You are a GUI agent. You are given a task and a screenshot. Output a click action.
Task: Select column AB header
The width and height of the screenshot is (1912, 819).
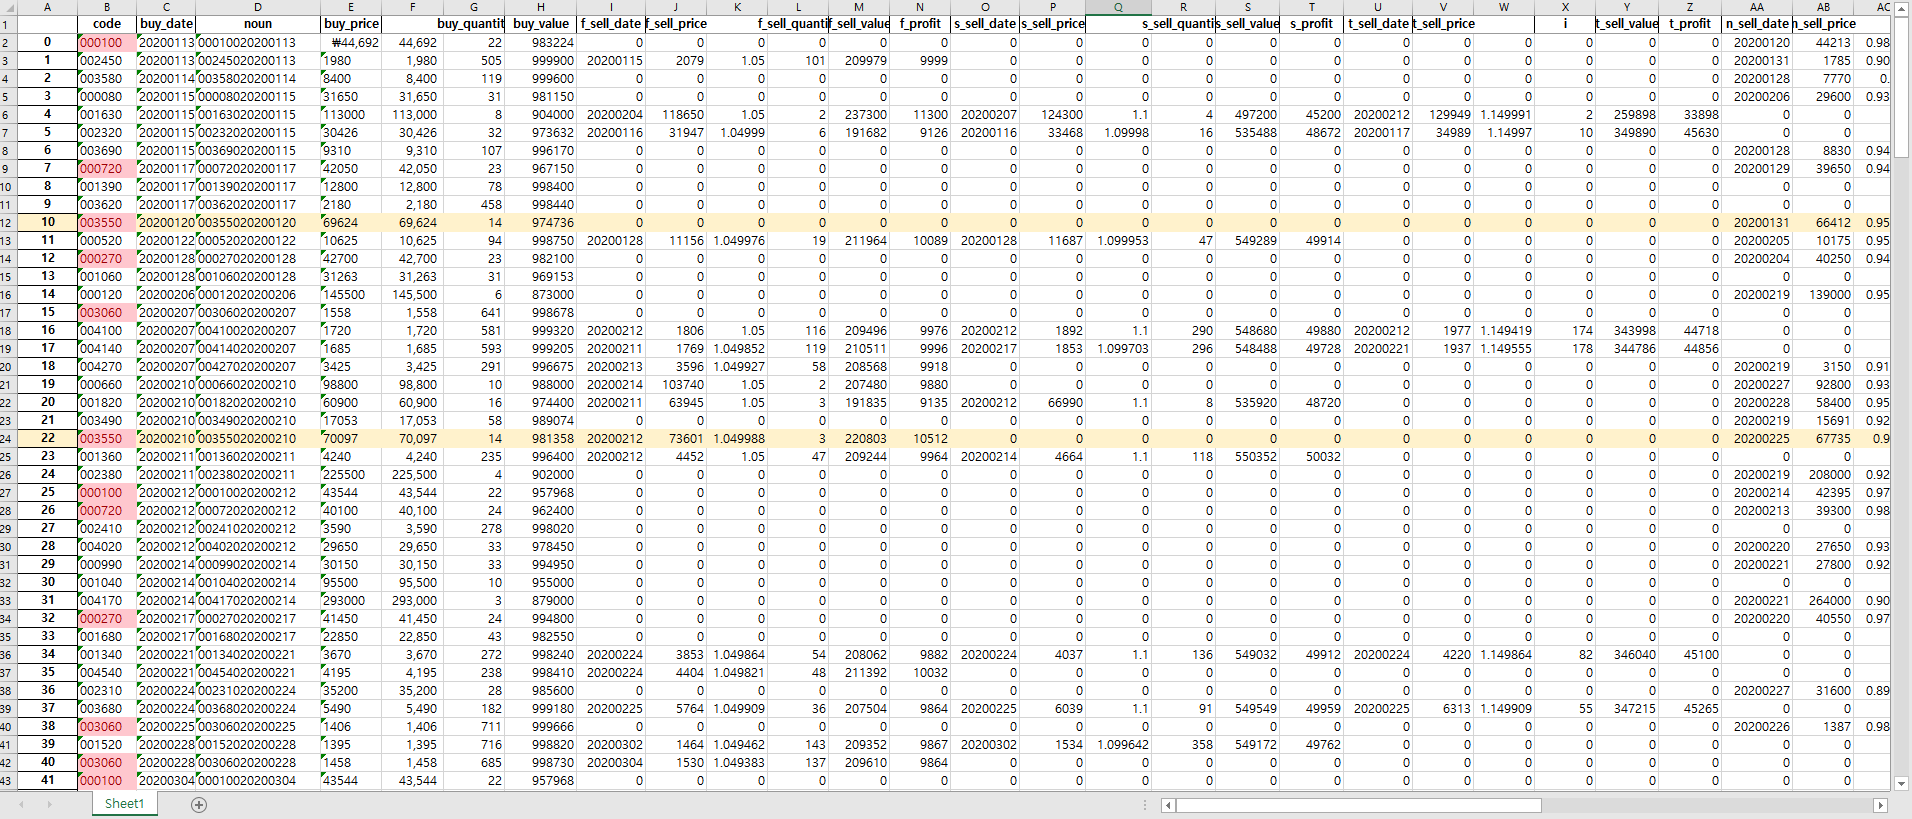click(x=1823, y=7)
